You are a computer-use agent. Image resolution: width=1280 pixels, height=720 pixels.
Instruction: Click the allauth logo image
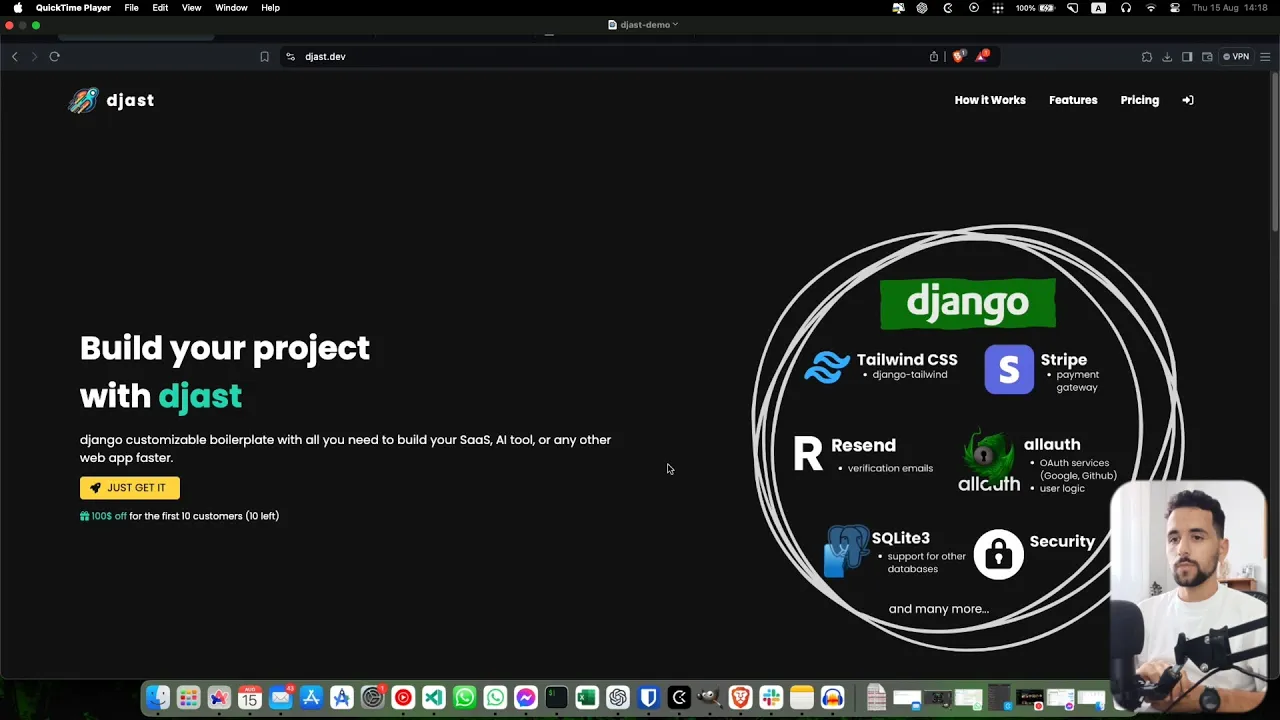tap(989, 462)
